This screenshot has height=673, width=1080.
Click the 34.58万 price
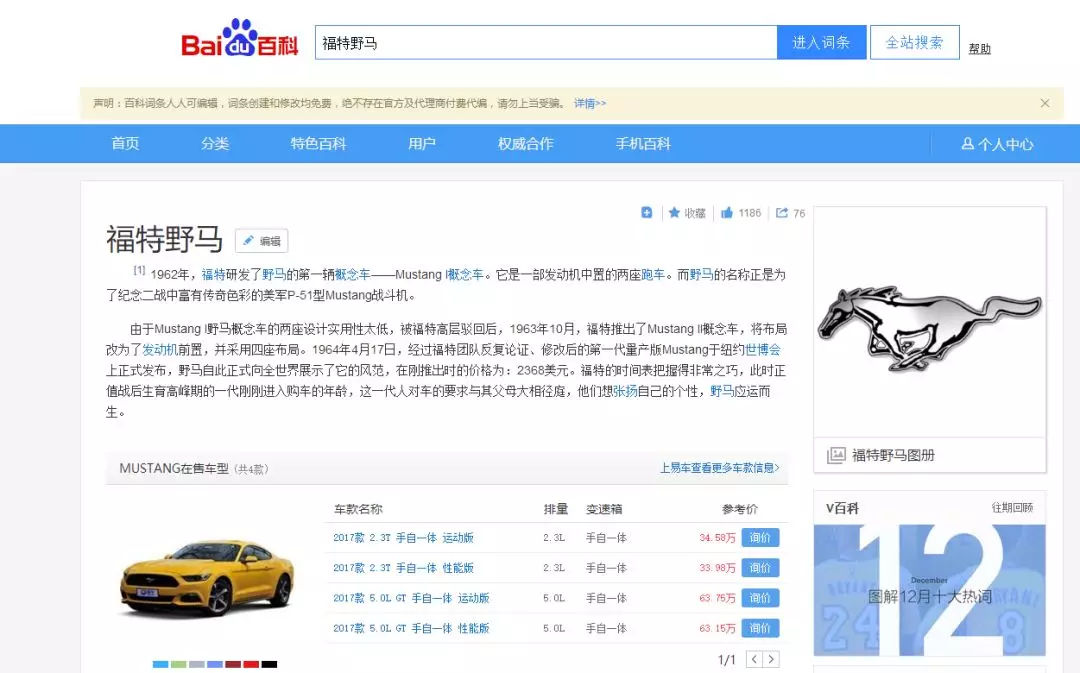coord(718,538)
